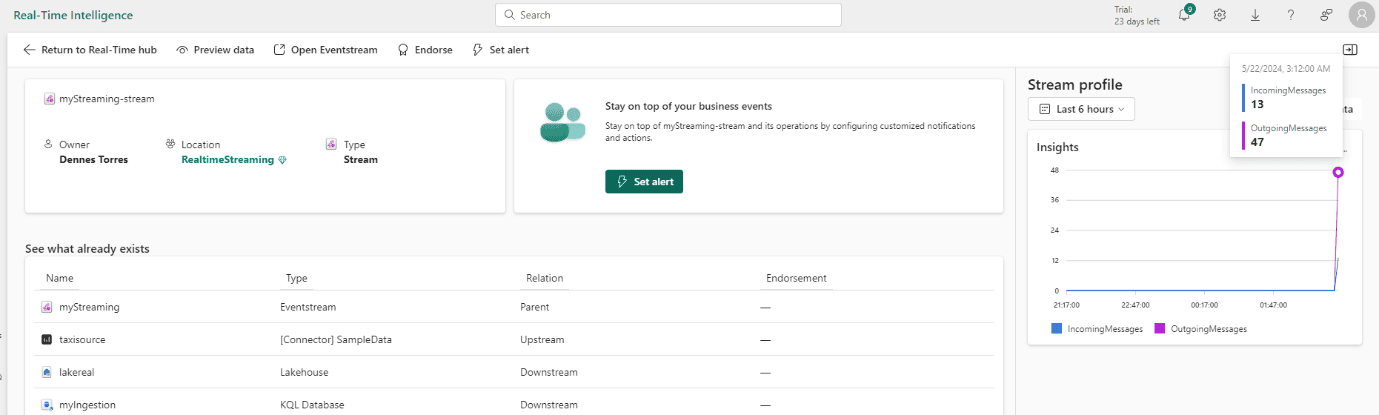
Task: Collapse the Stream profile side pane icon
Action: coord(1350,49)
